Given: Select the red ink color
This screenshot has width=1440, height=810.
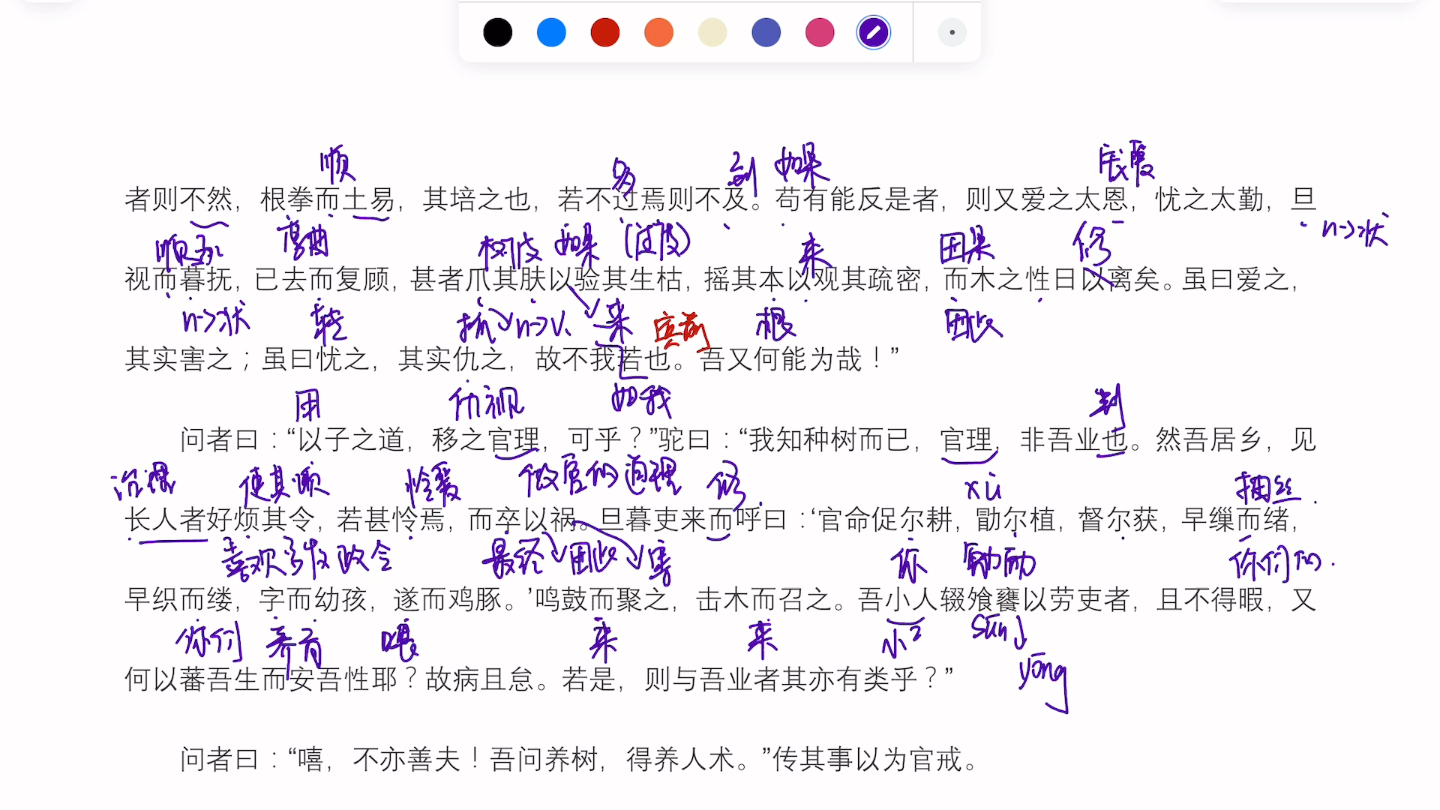Looking at the screenshot, I should click(605, 32).
